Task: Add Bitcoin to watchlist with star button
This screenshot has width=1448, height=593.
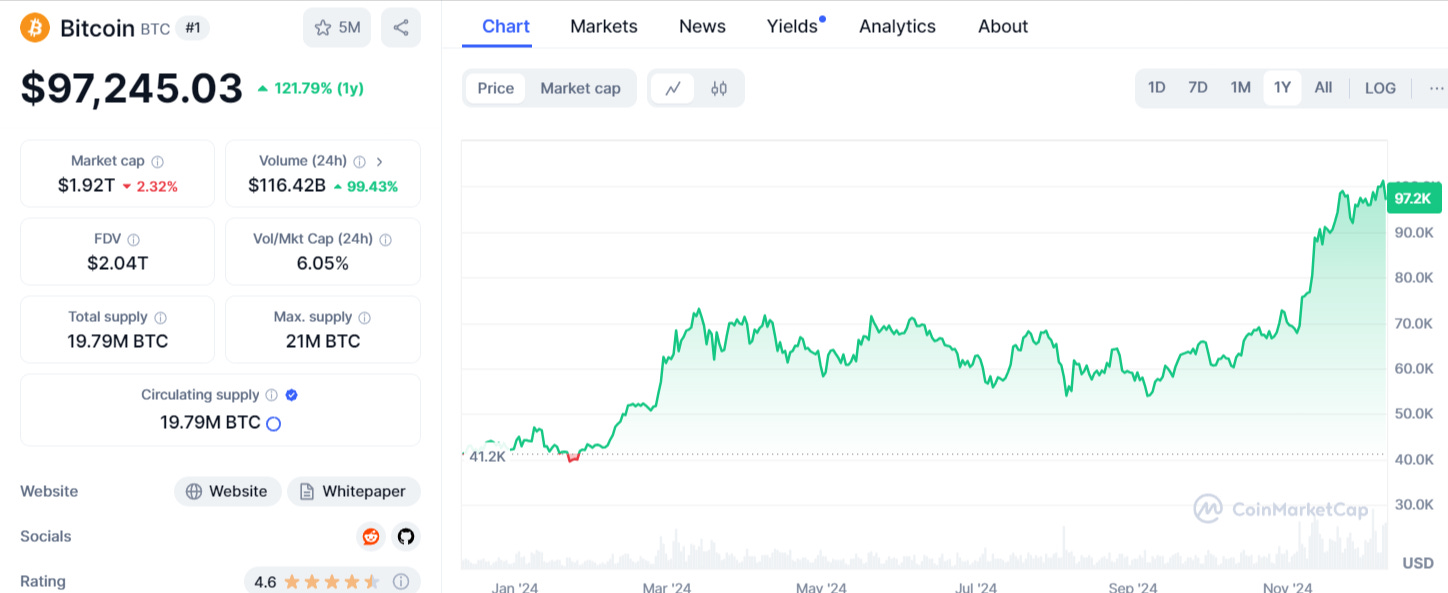Action: tap(337, 27)
